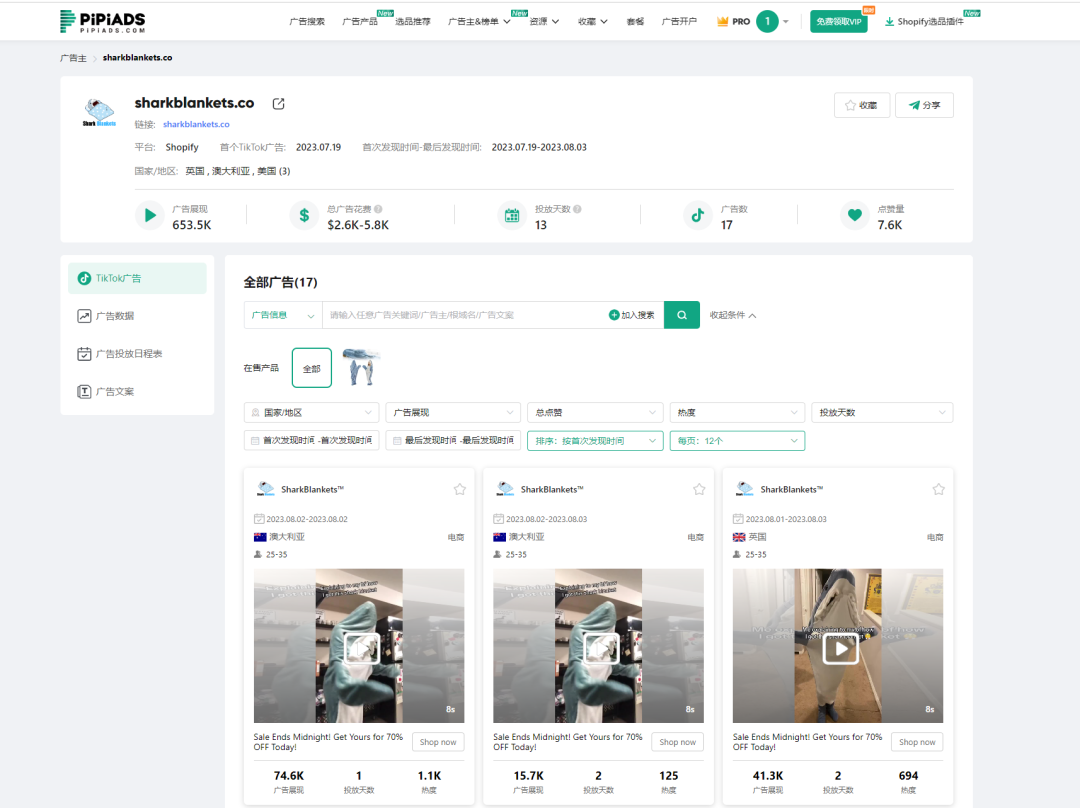The image size is (1080, 808).
Task: Expand the 资源 menu
Action: coord(544,21)
